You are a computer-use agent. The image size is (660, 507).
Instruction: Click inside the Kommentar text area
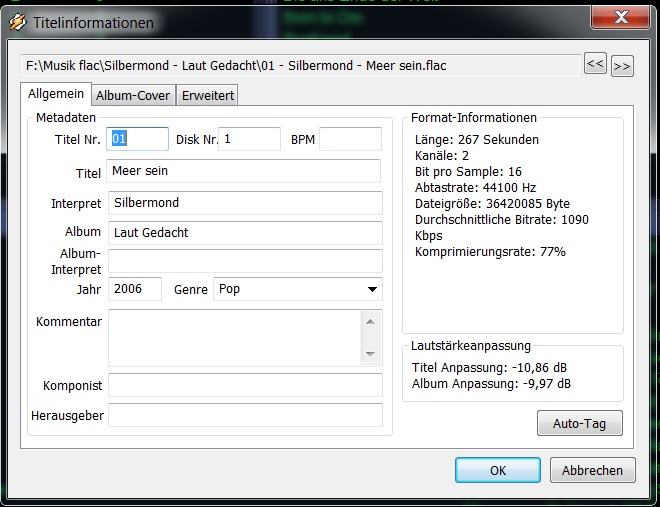point(235,338)
